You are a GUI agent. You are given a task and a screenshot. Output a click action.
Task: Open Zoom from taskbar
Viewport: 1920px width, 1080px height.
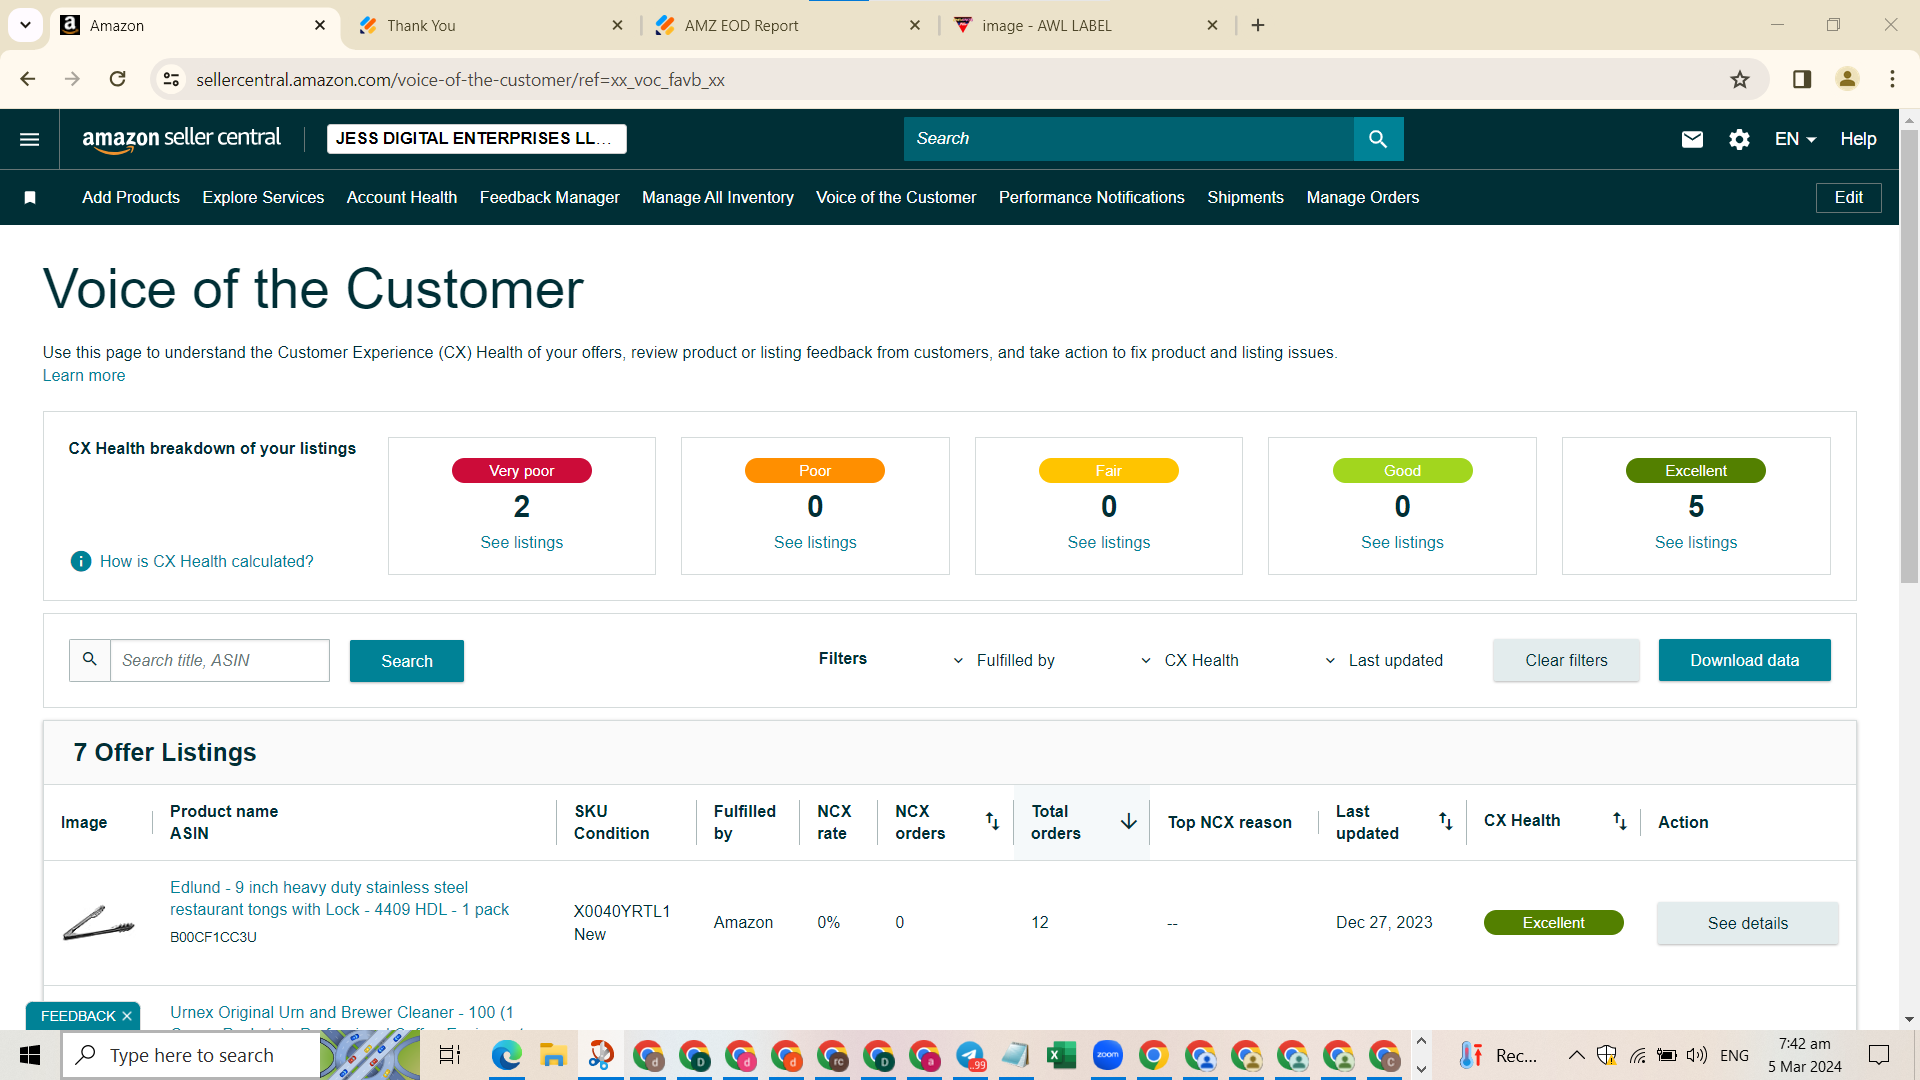click(1107, 1055)
